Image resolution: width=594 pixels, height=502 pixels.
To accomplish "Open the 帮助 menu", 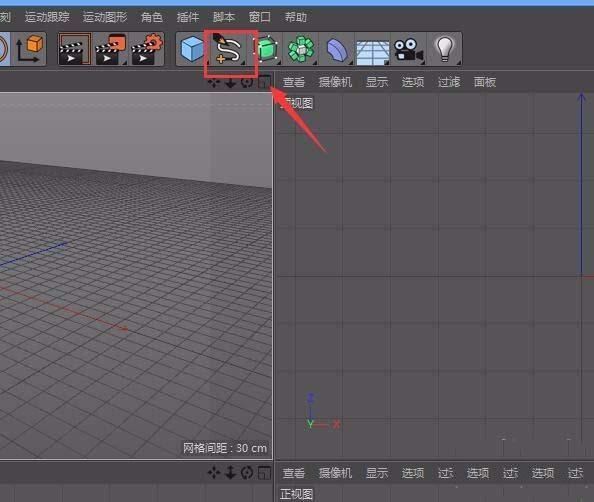I will click(x=295, y=17).
